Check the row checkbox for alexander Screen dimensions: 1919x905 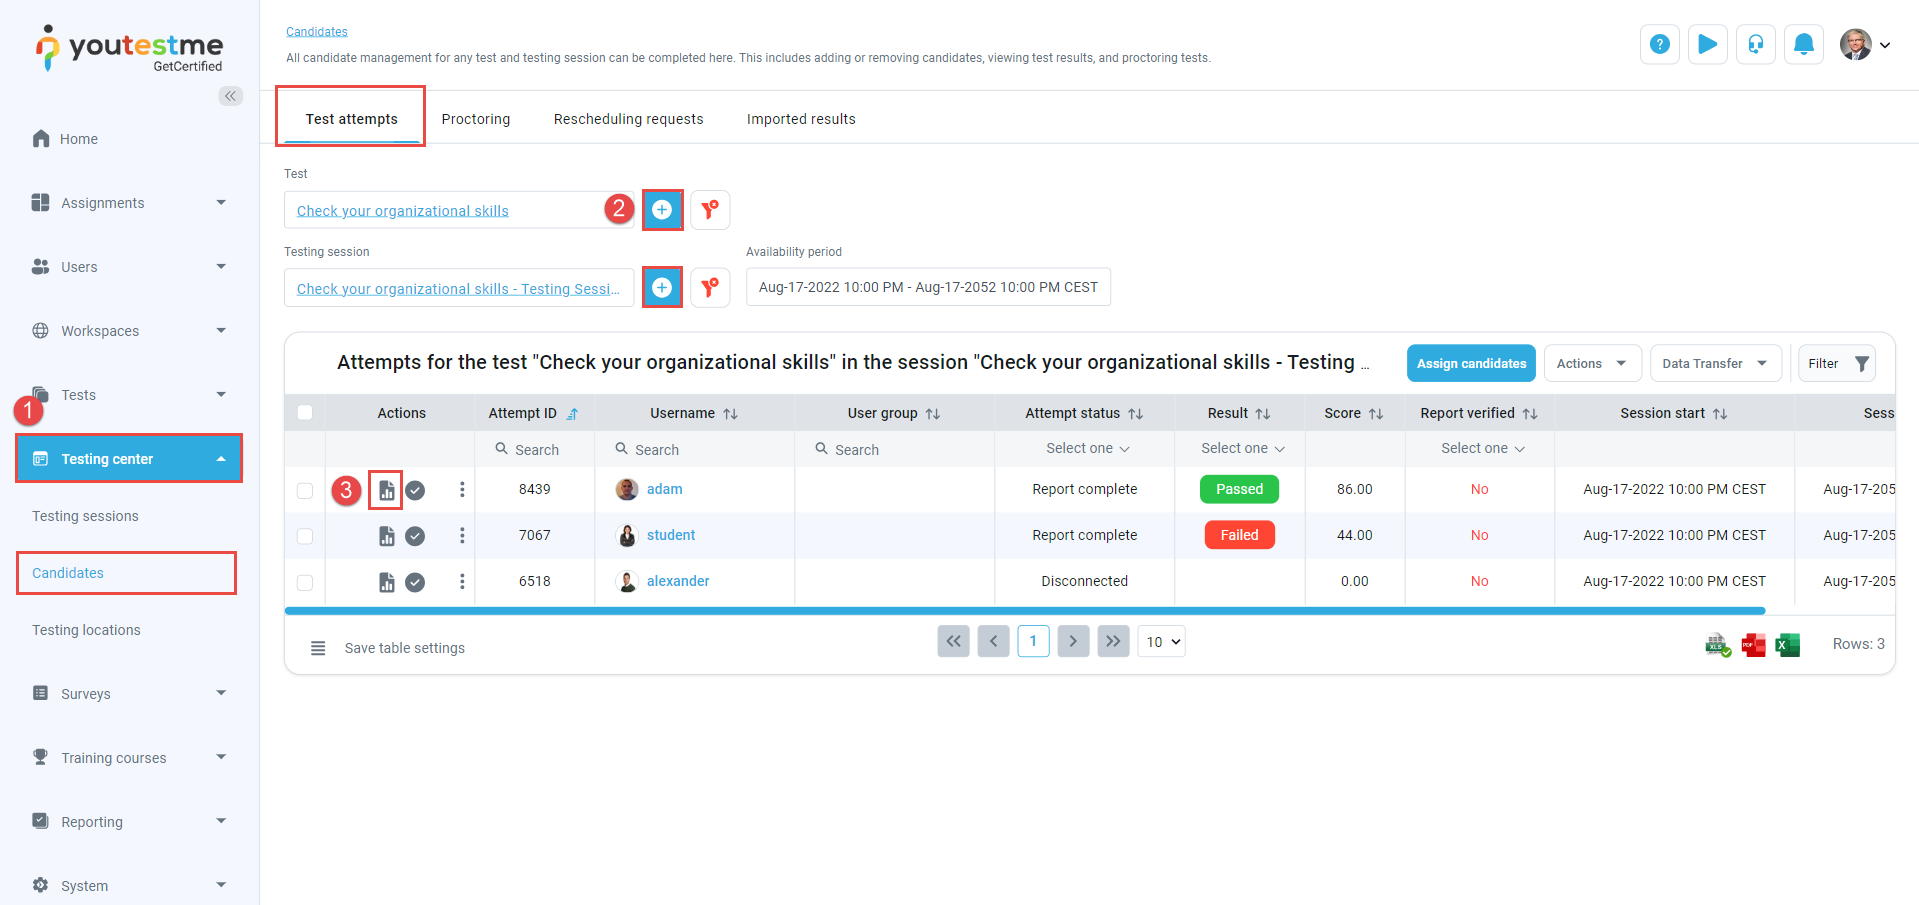click(x=305, y=582)
